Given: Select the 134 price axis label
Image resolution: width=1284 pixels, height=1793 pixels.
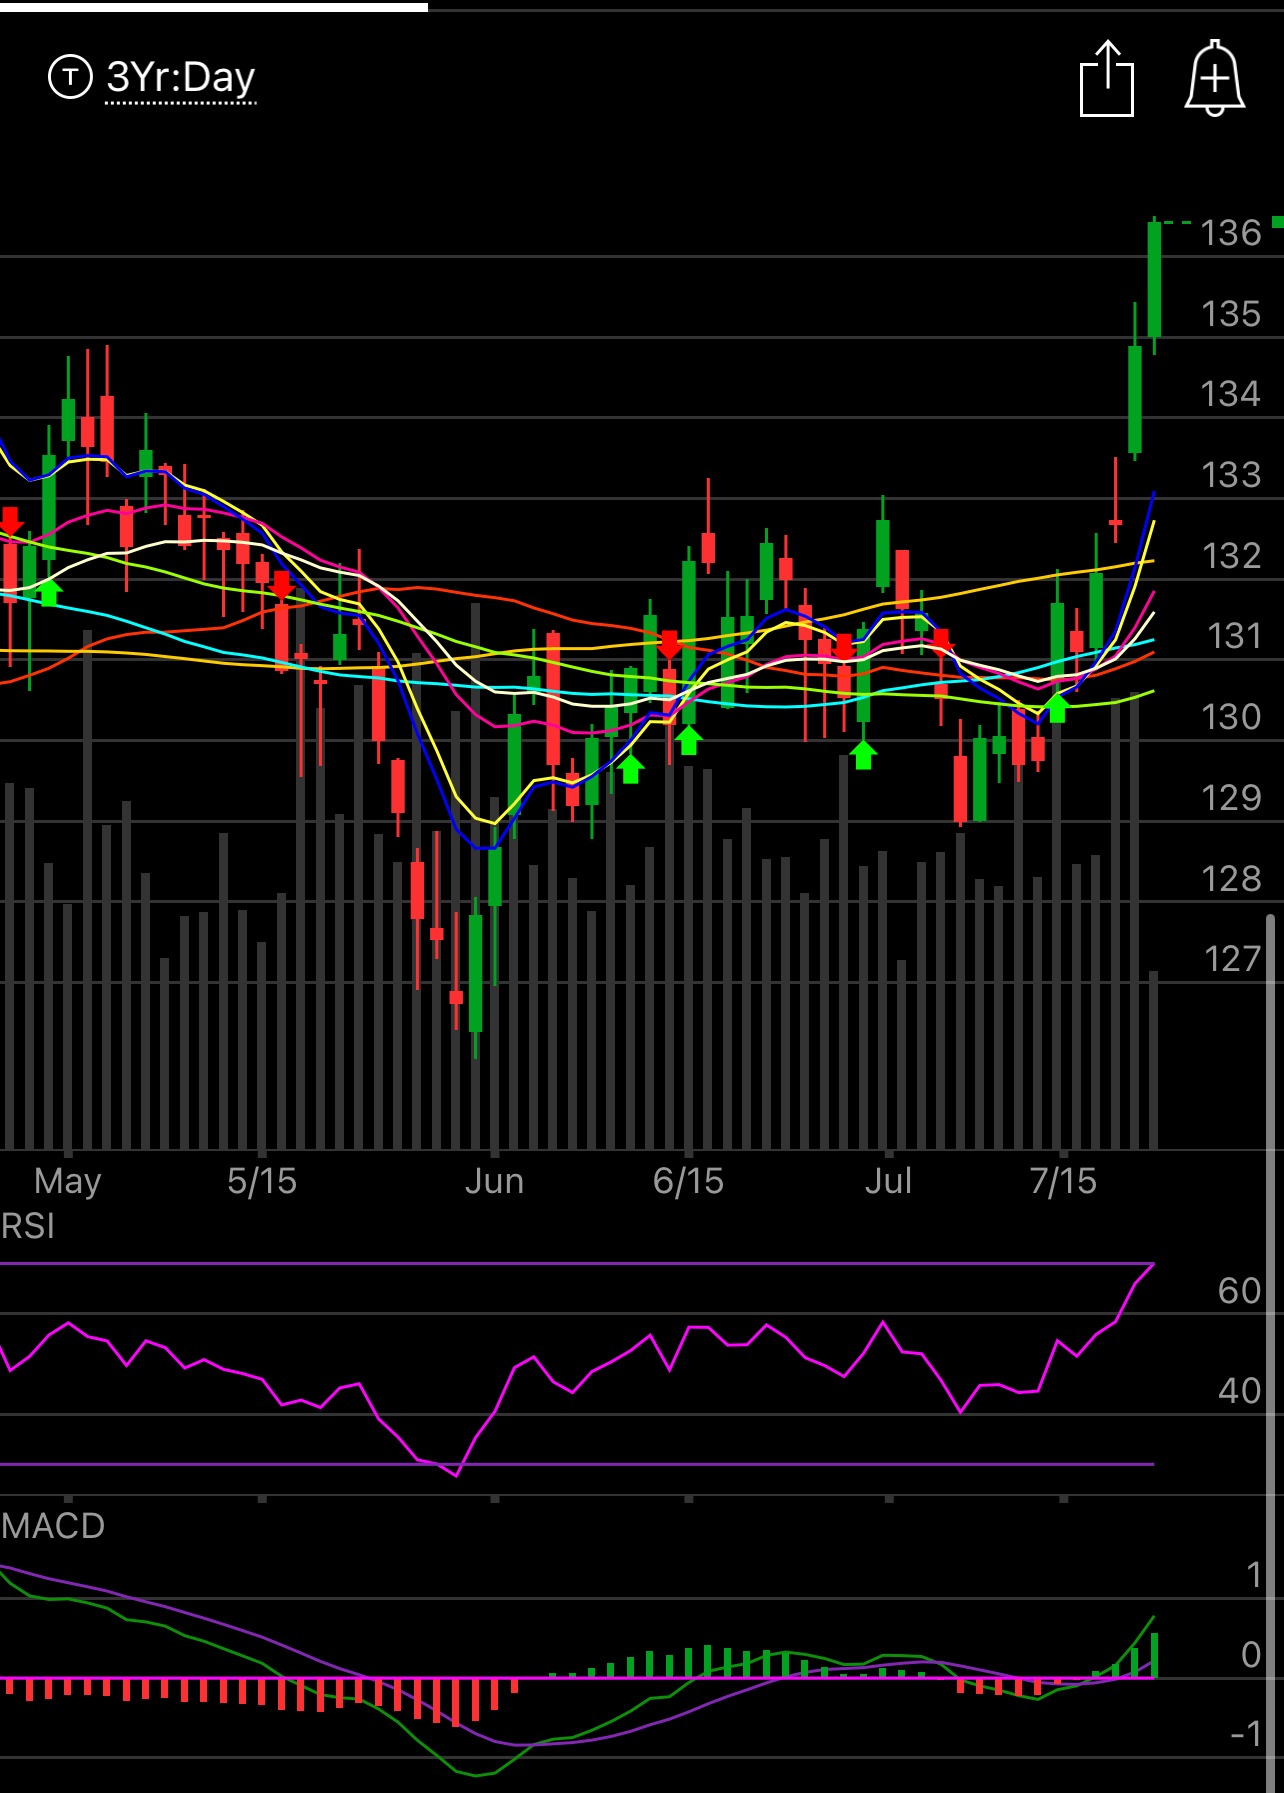Looking at the screenshot, I should click(x=1231, y=394).
